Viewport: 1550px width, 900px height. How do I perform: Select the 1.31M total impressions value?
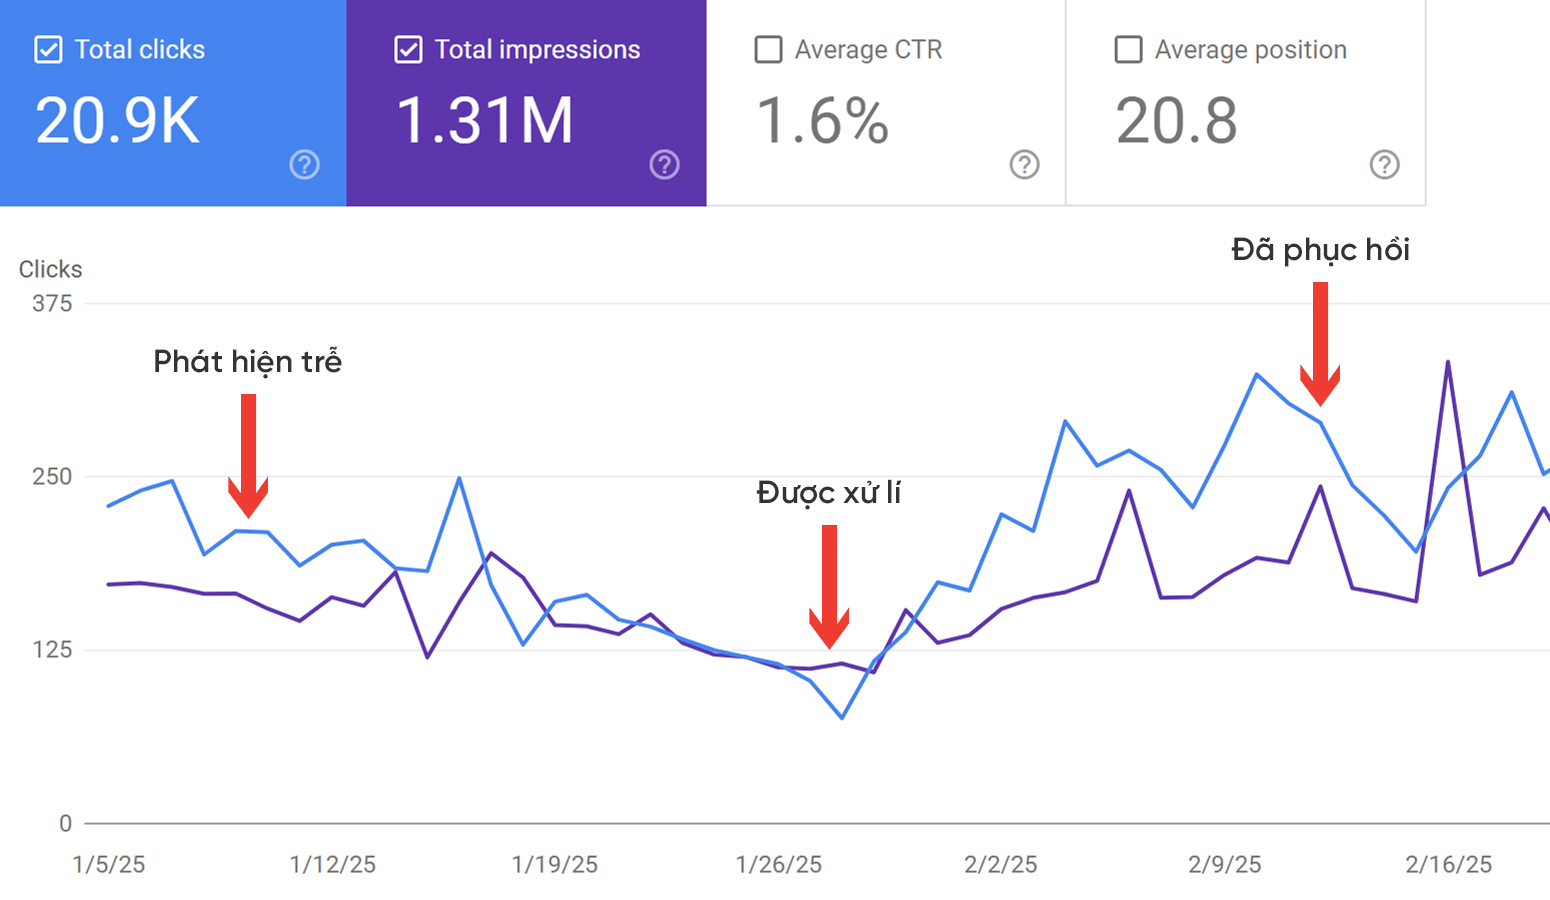click(x=485, y=121)
